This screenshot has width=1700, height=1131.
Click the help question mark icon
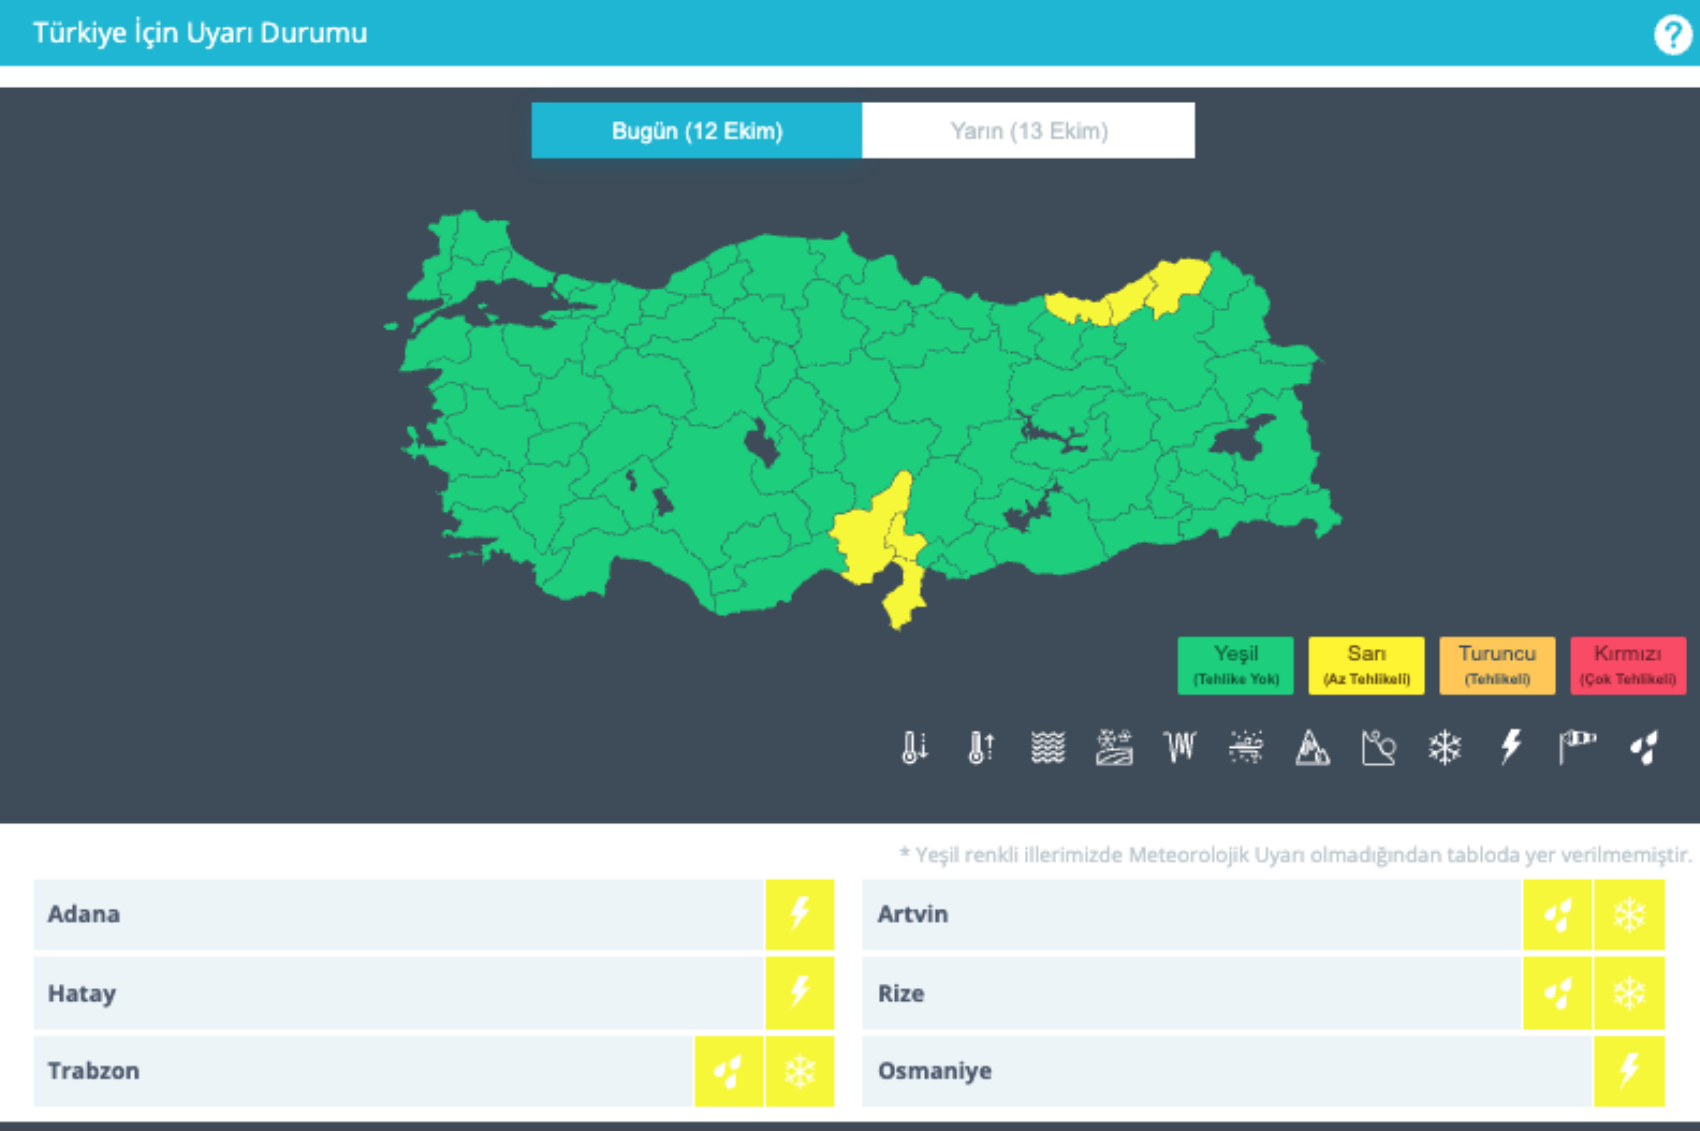pyautogui.click(x=1671, y=34)
